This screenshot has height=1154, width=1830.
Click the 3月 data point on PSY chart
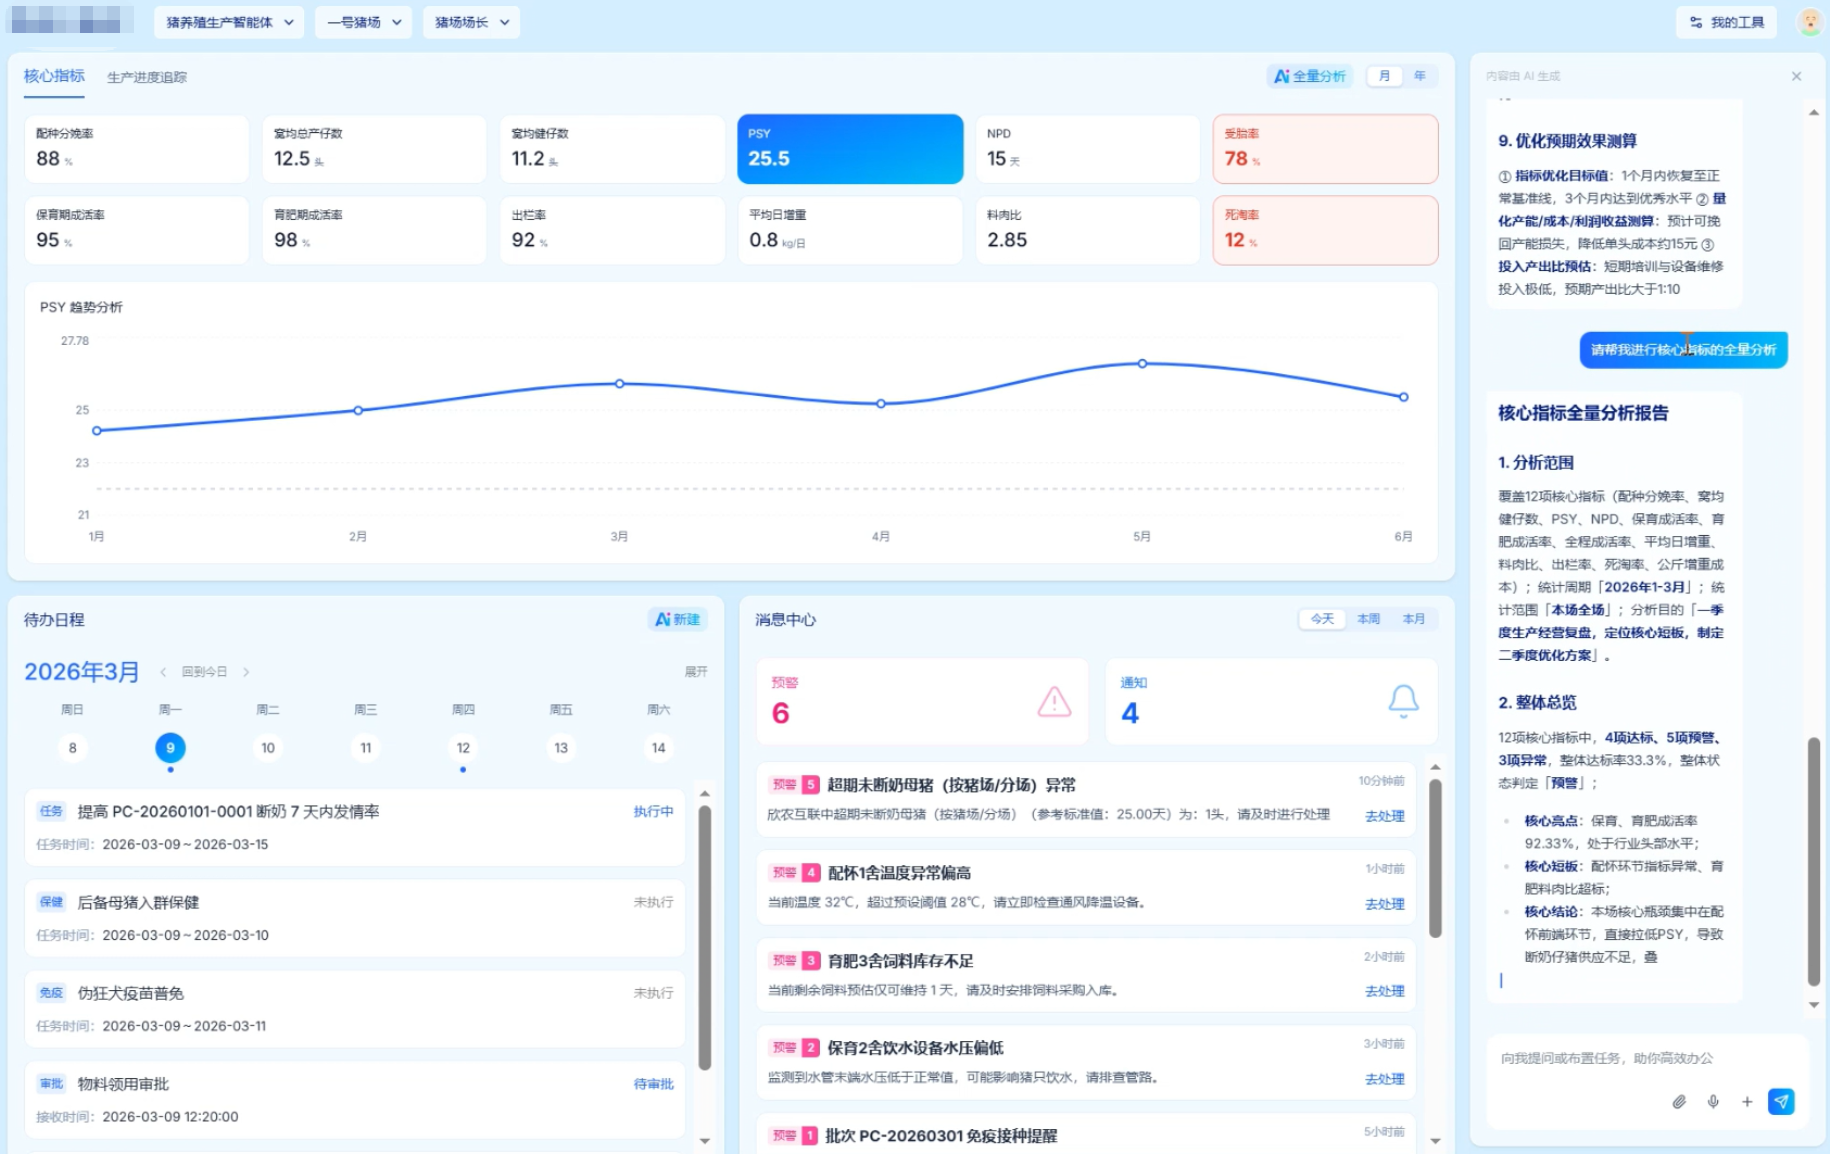tap(620, 384)
